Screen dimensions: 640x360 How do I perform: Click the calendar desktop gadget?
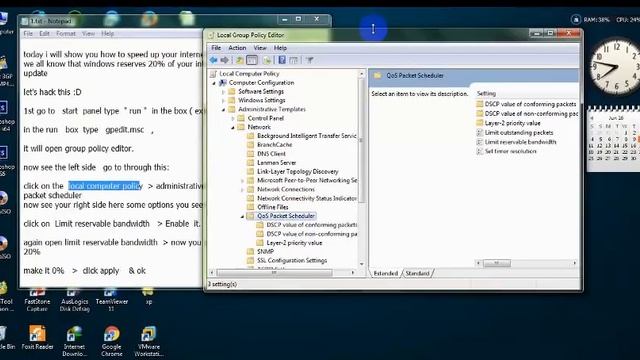click(x=613, y=140)
